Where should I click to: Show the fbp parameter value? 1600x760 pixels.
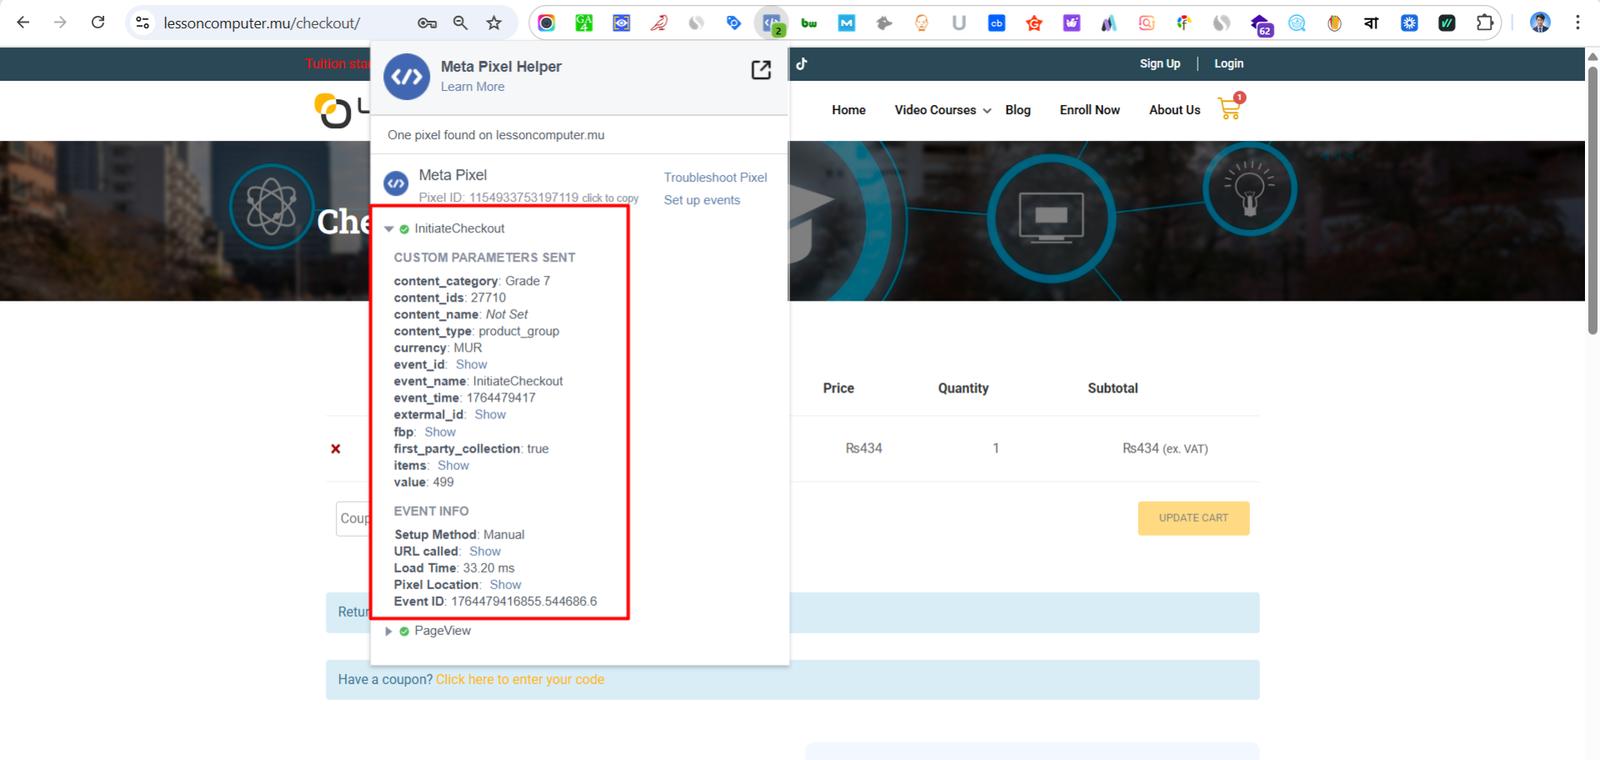point(440,432)
